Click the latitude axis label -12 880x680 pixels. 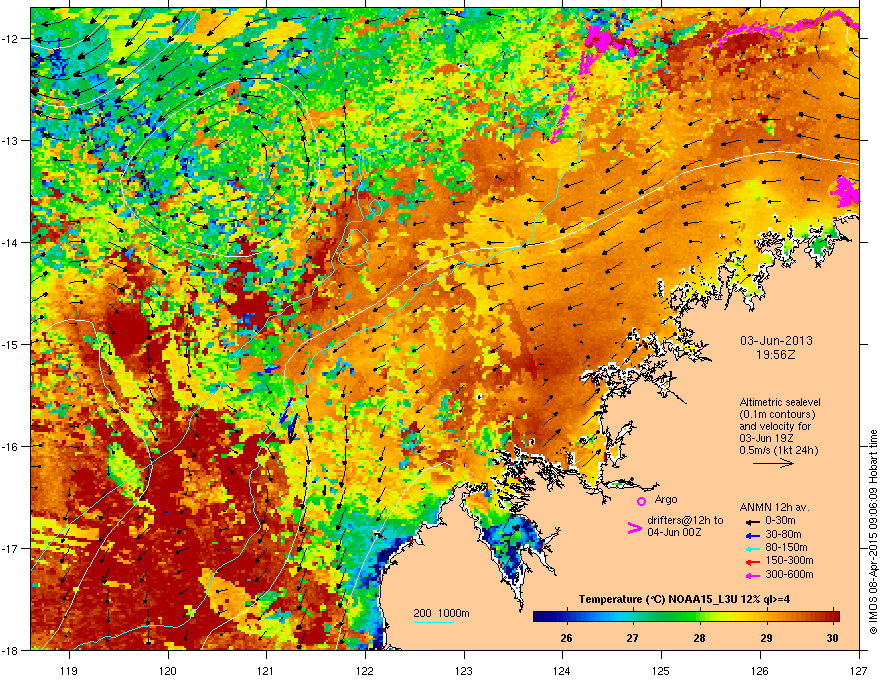tap(10, 38)
